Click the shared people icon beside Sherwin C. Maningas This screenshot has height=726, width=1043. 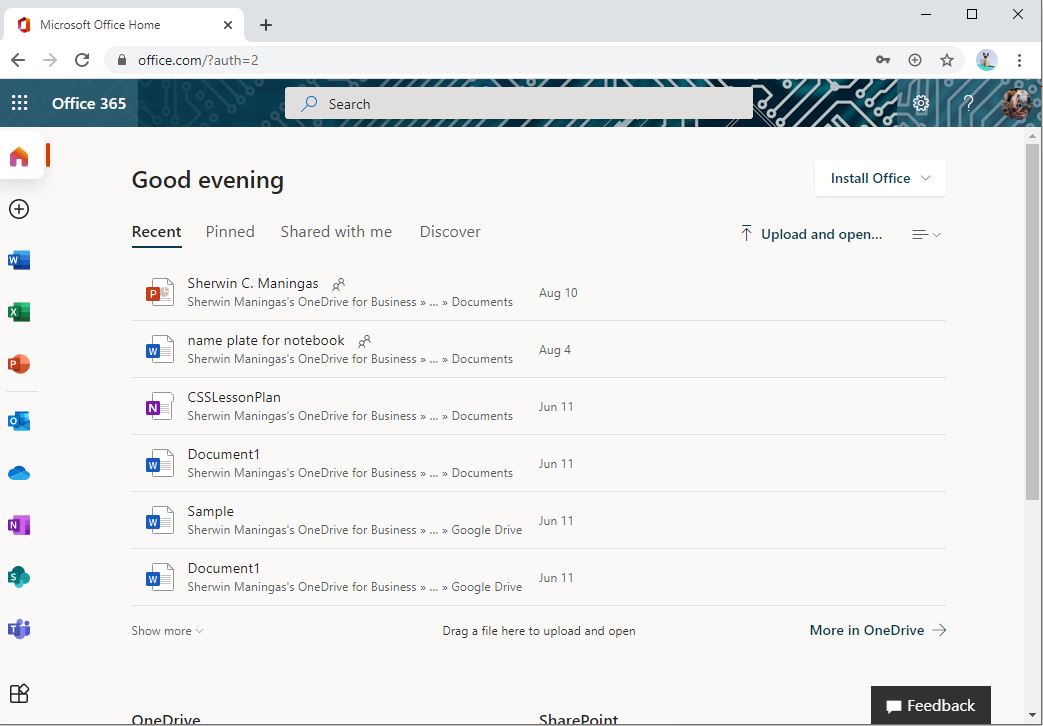pos(339,285)
